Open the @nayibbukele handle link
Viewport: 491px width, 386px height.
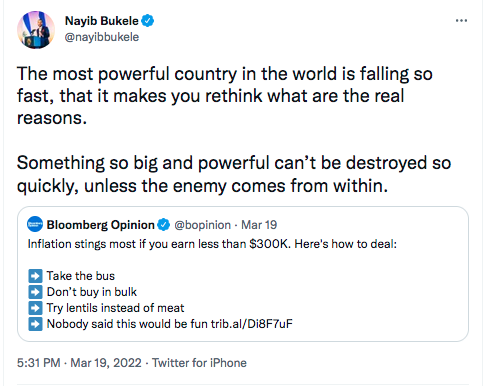pyautogui.click(x=102, y=37)
